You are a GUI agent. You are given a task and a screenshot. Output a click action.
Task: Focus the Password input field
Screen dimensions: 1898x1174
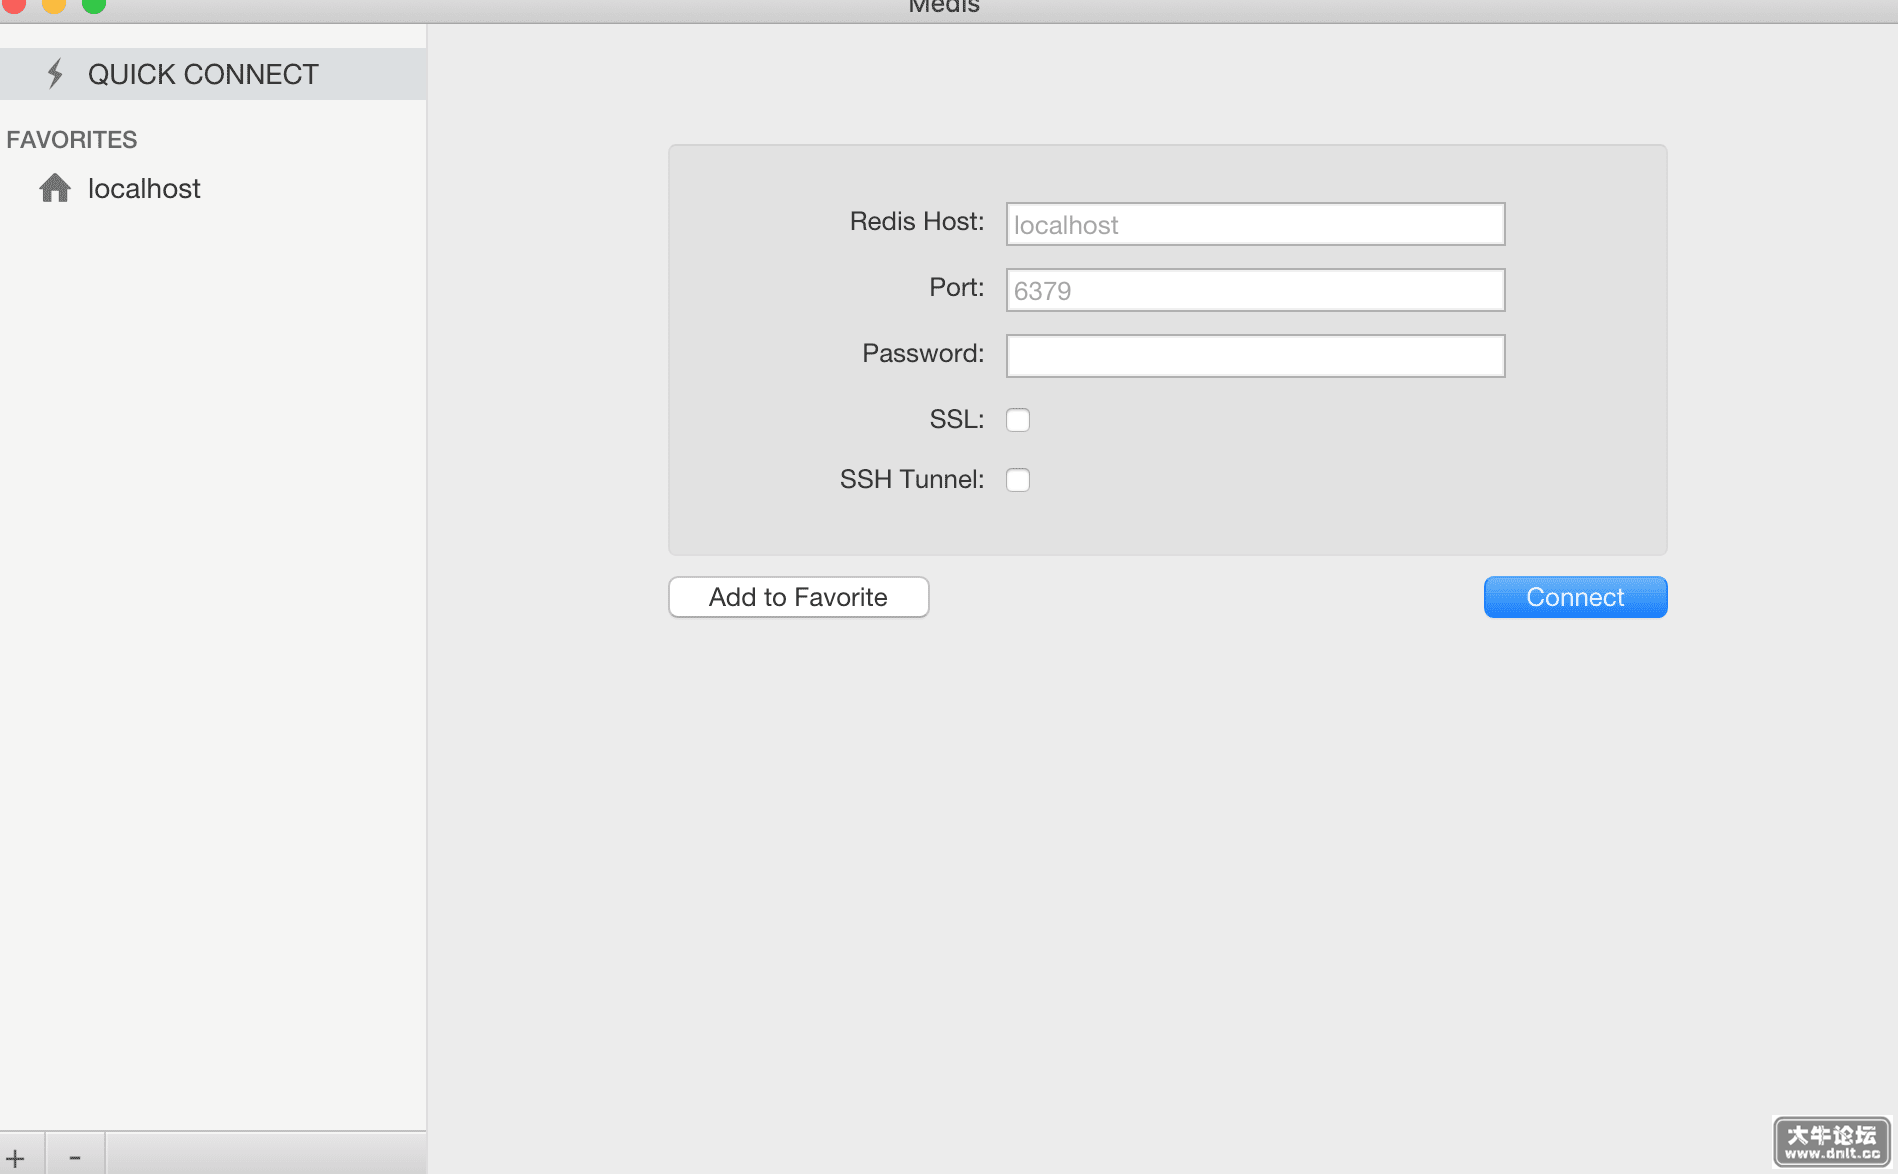[1255, 356]
